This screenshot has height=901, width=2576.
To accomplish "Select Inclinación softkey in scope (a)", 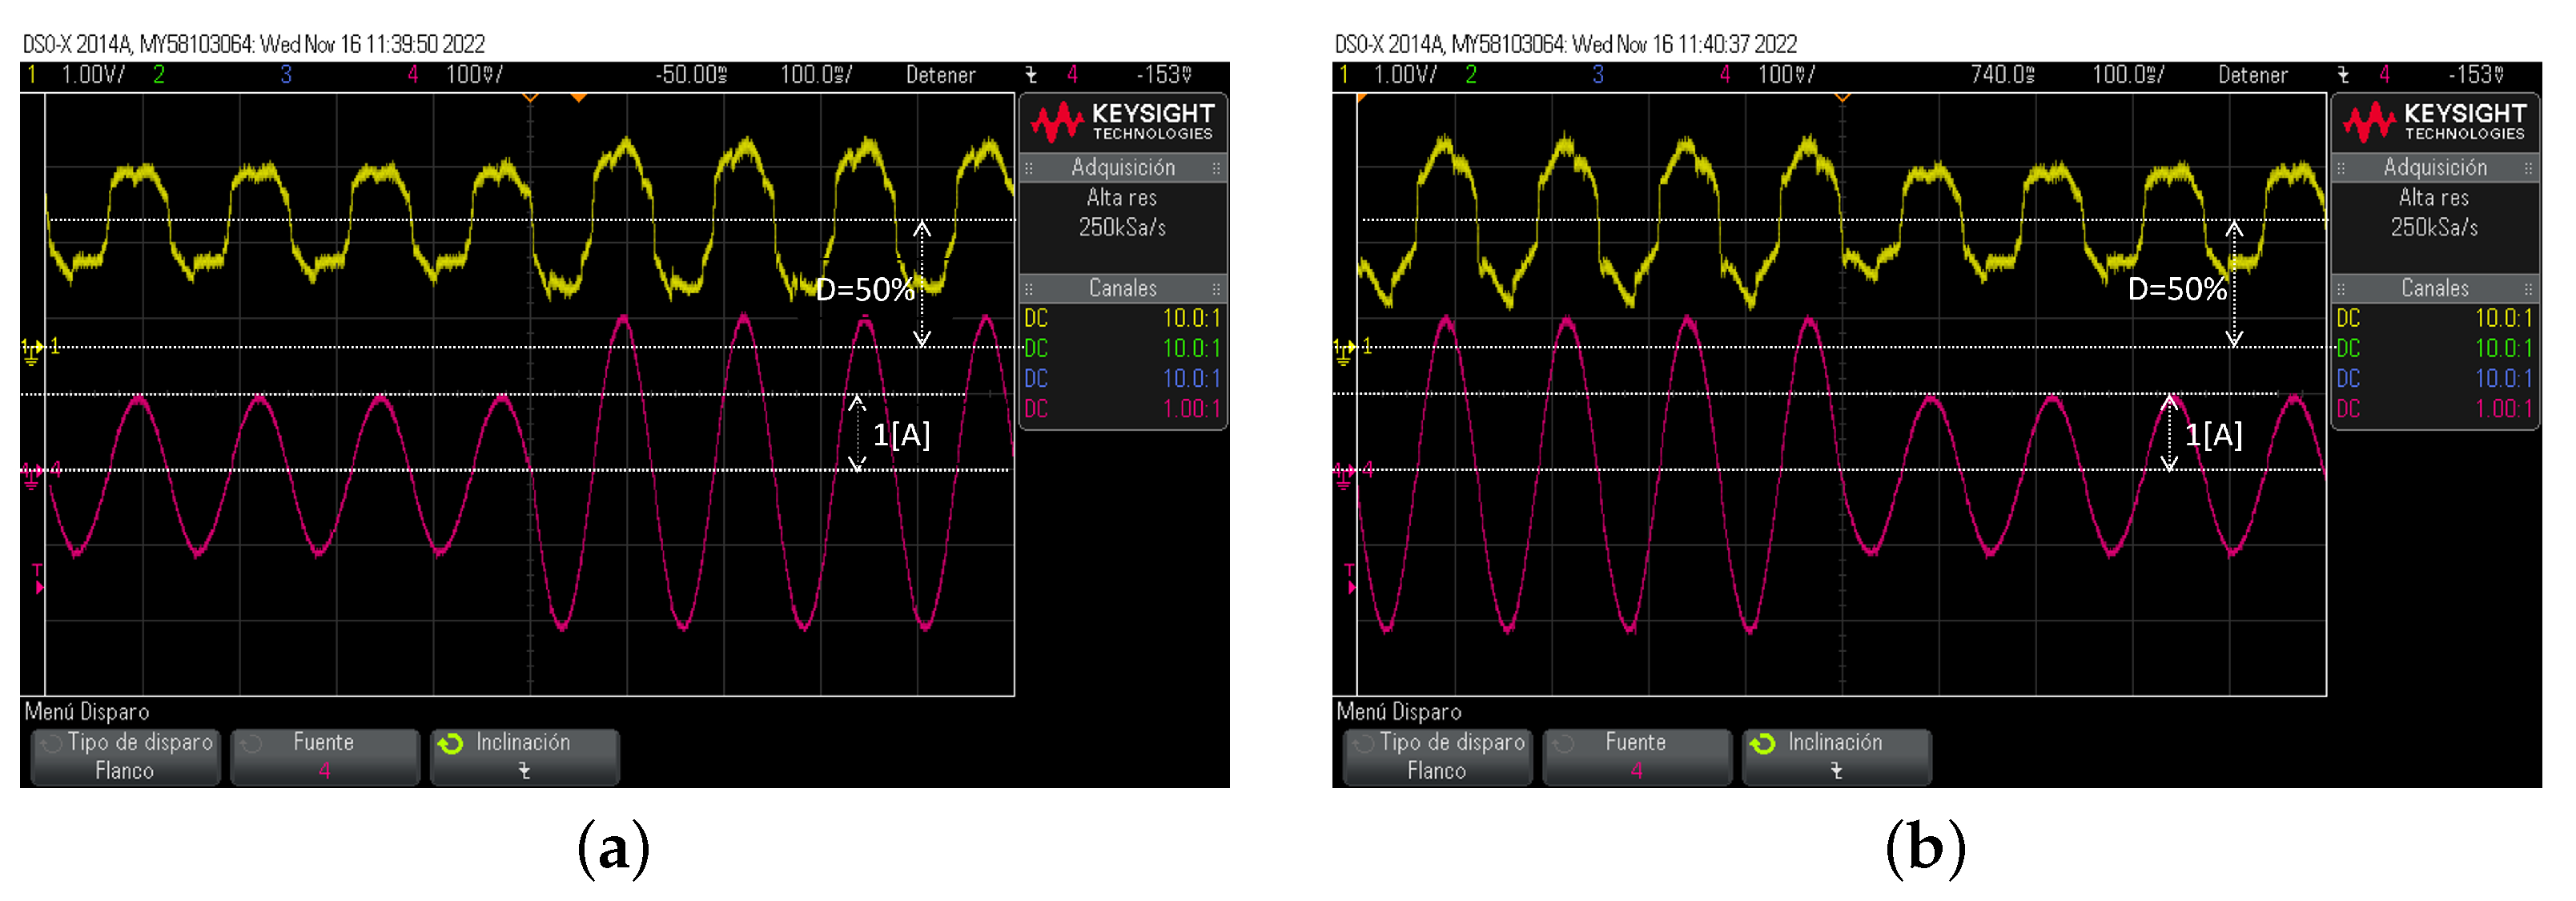I will 524,757.
